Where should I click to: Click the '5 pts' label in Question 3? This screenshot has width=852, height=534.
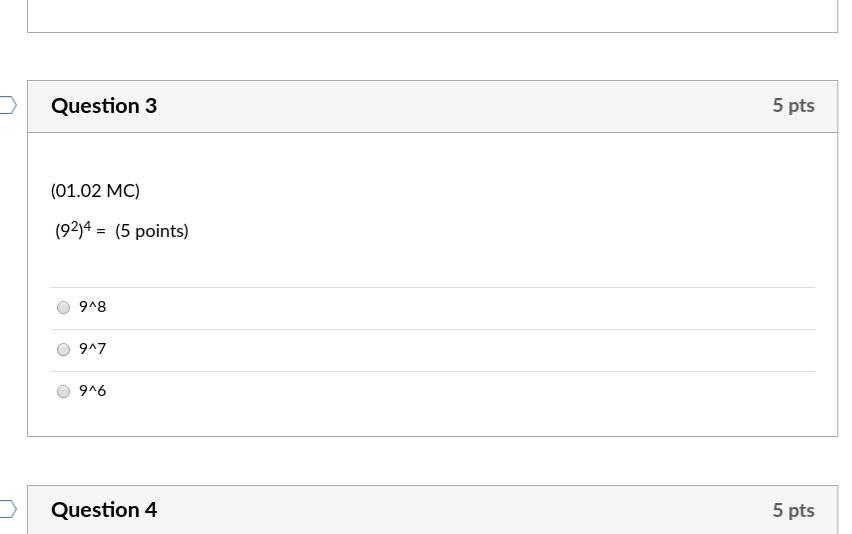coord(793,105)
